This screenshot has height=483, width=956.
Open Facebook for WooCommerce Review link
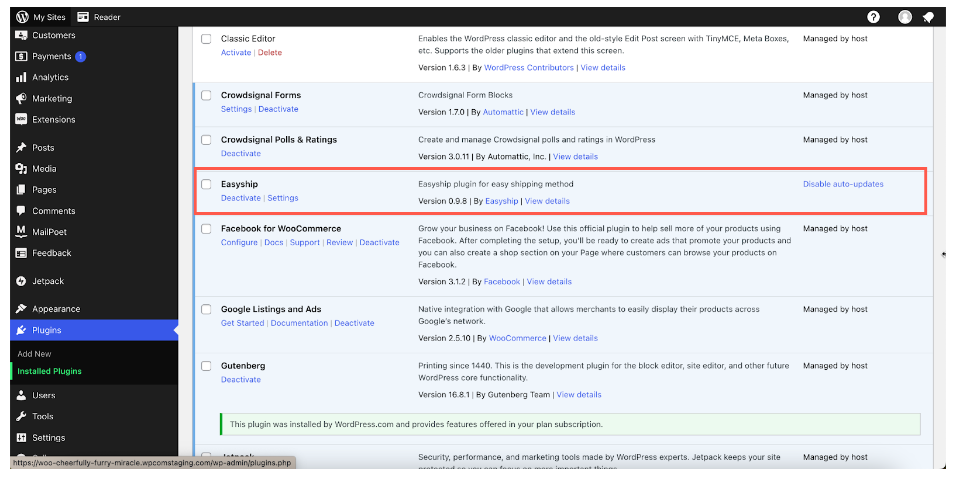pos(340,242)
